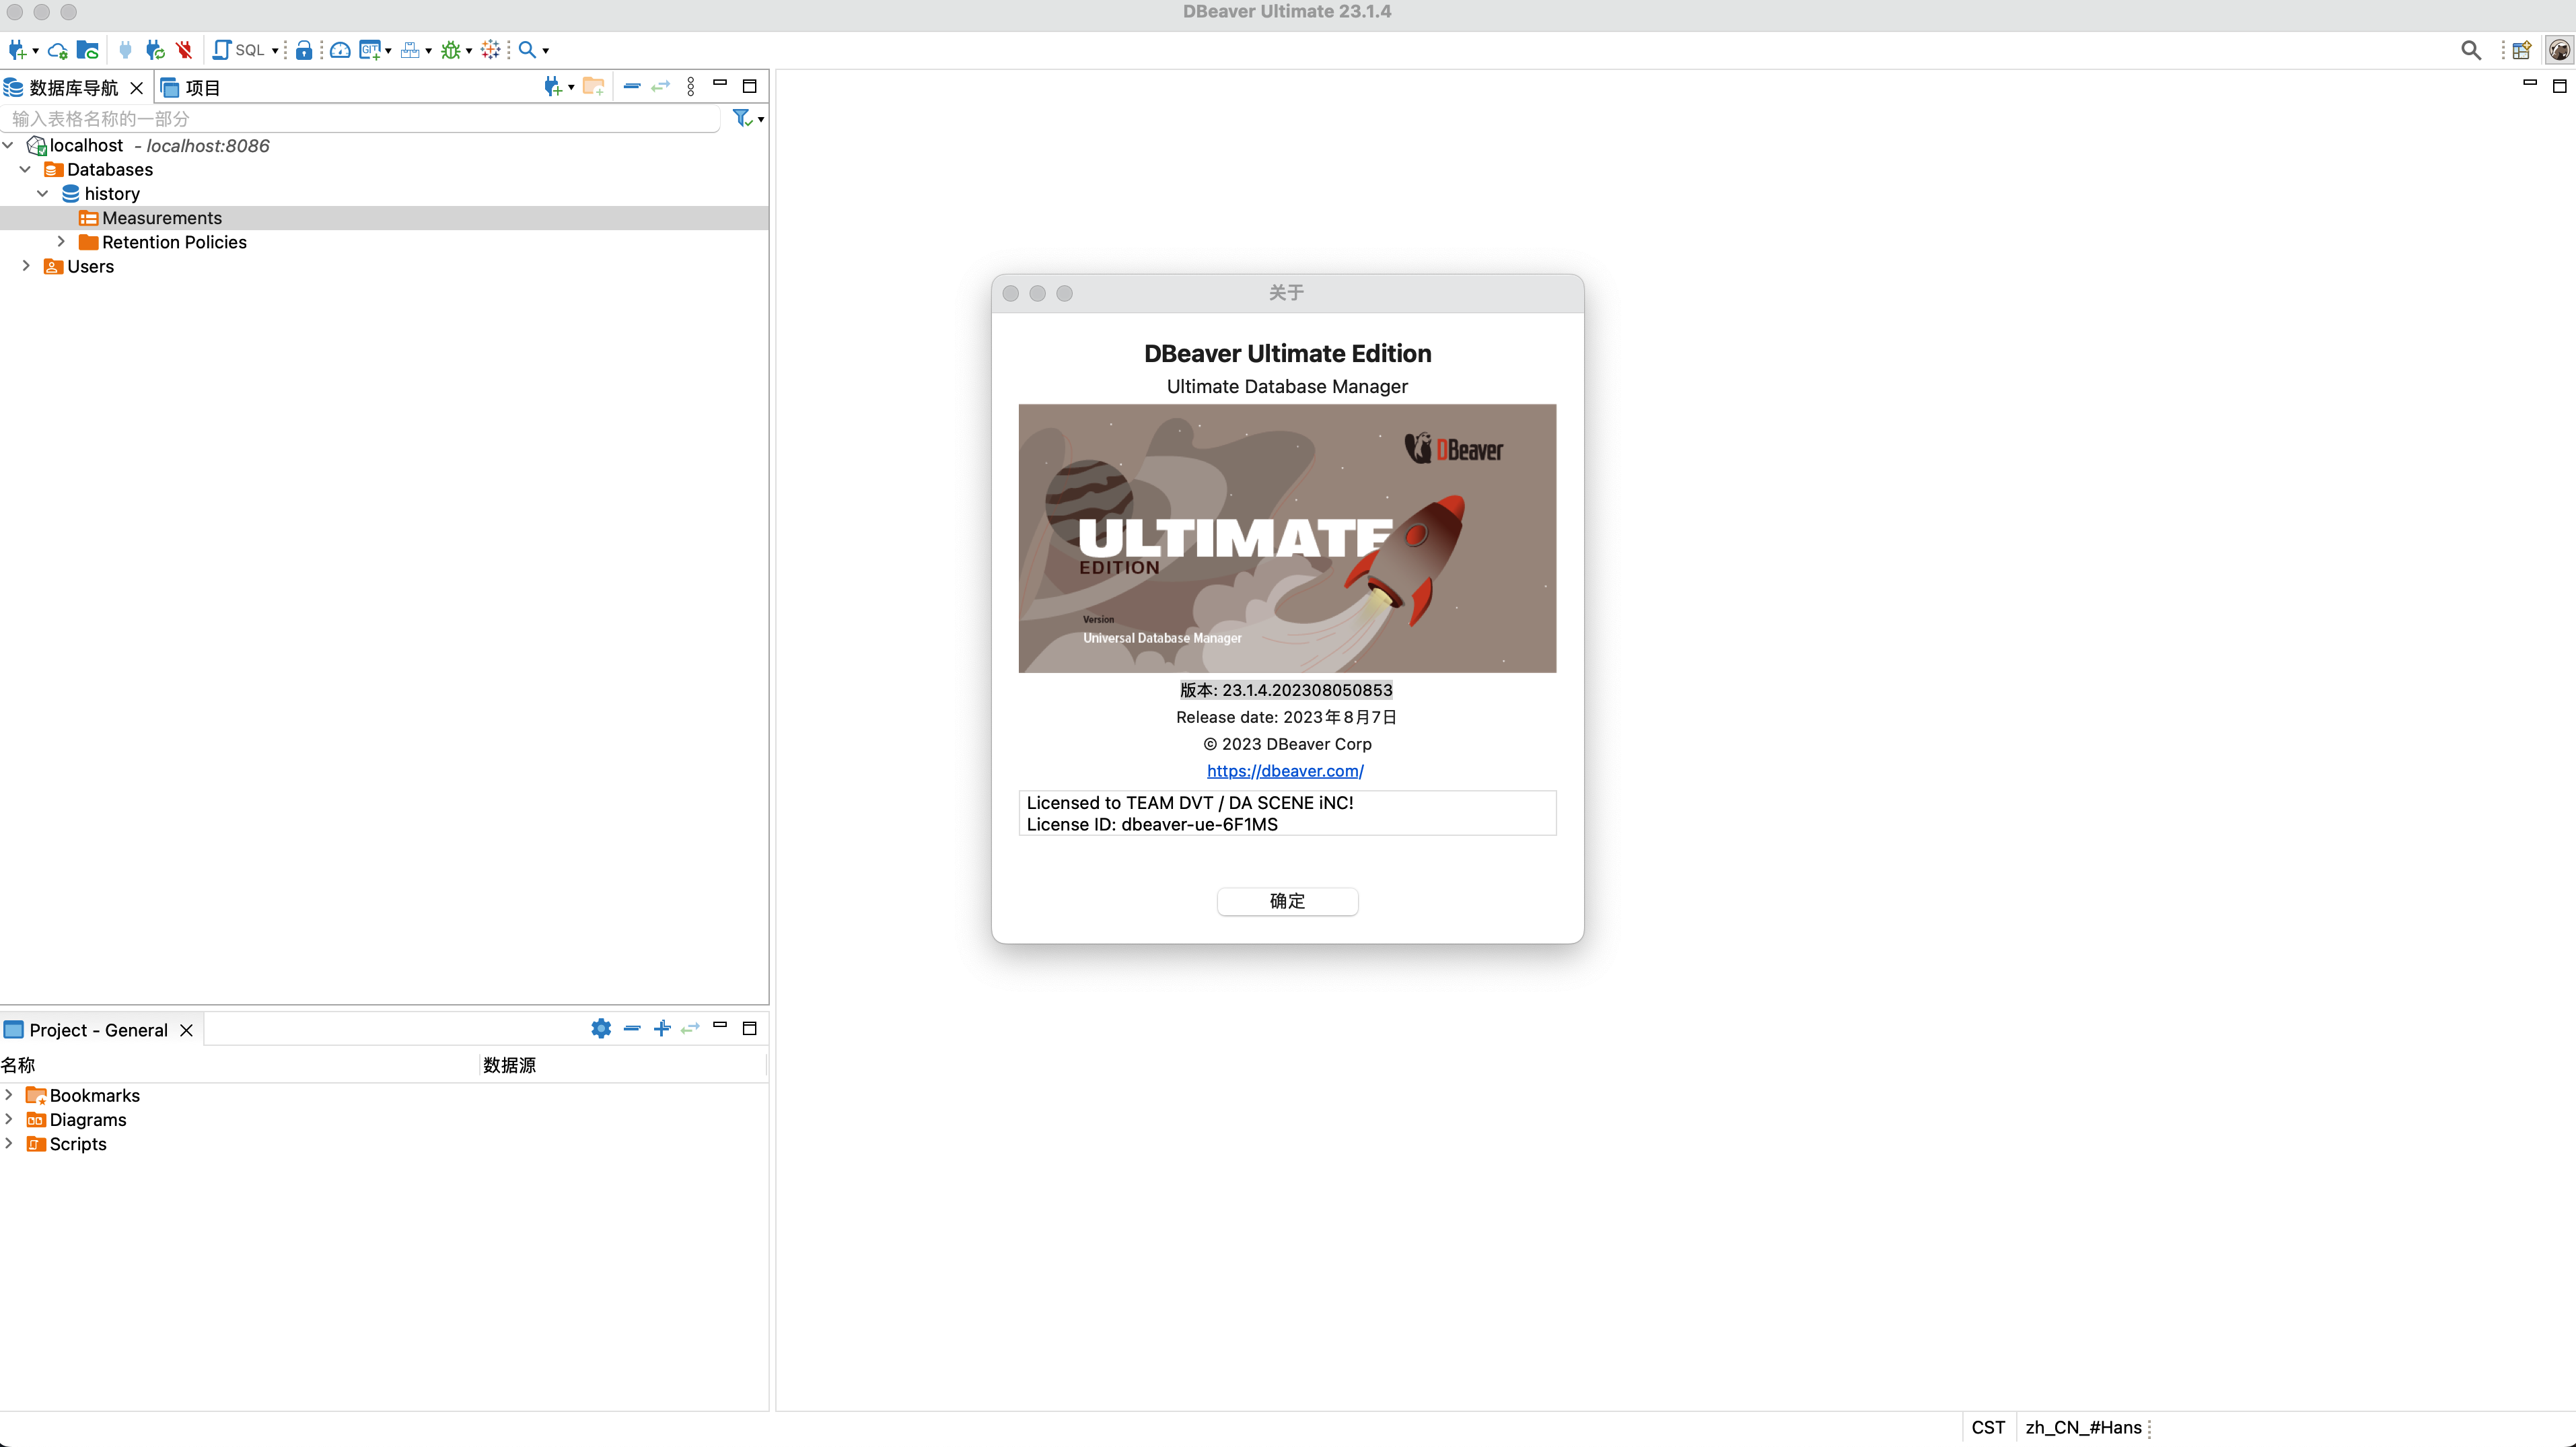Image resolution: width=2576 pixels, height=1447 pixels.
Task: Click the collapse all icon in navigator
Action: (631, 87)
